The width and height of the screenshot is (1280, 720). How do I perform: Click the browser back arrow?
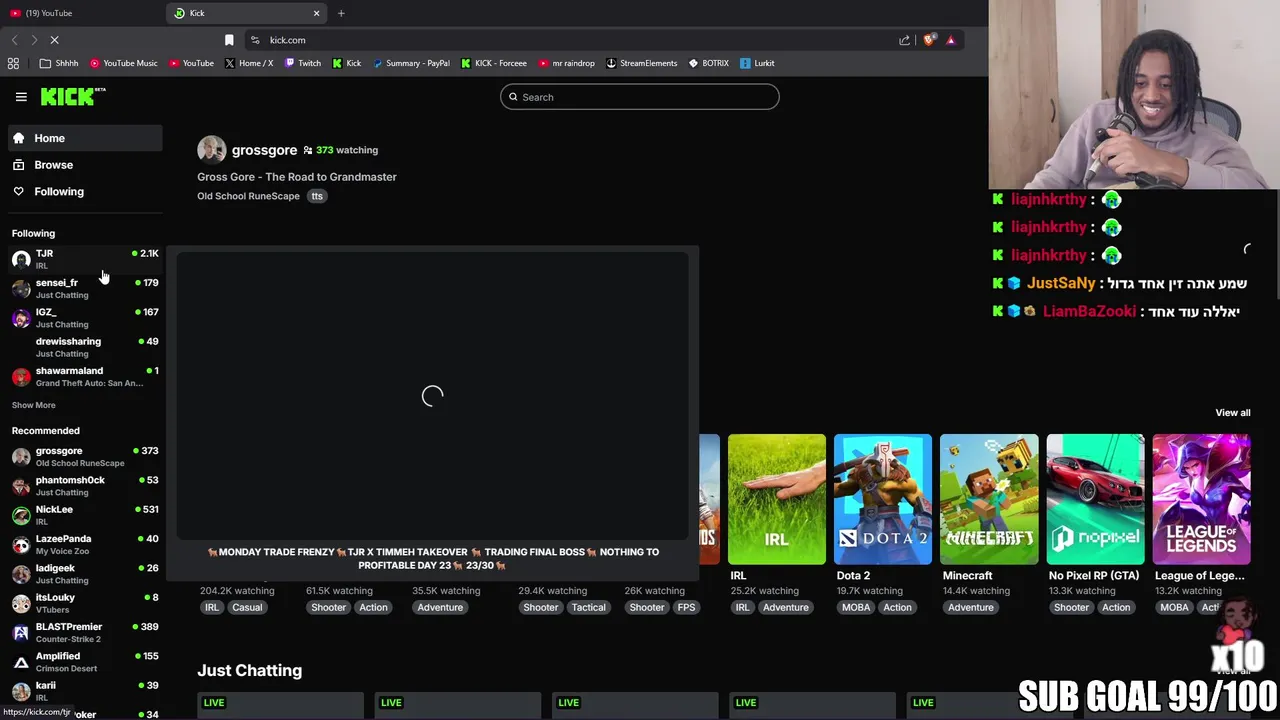tap(14, 40)
